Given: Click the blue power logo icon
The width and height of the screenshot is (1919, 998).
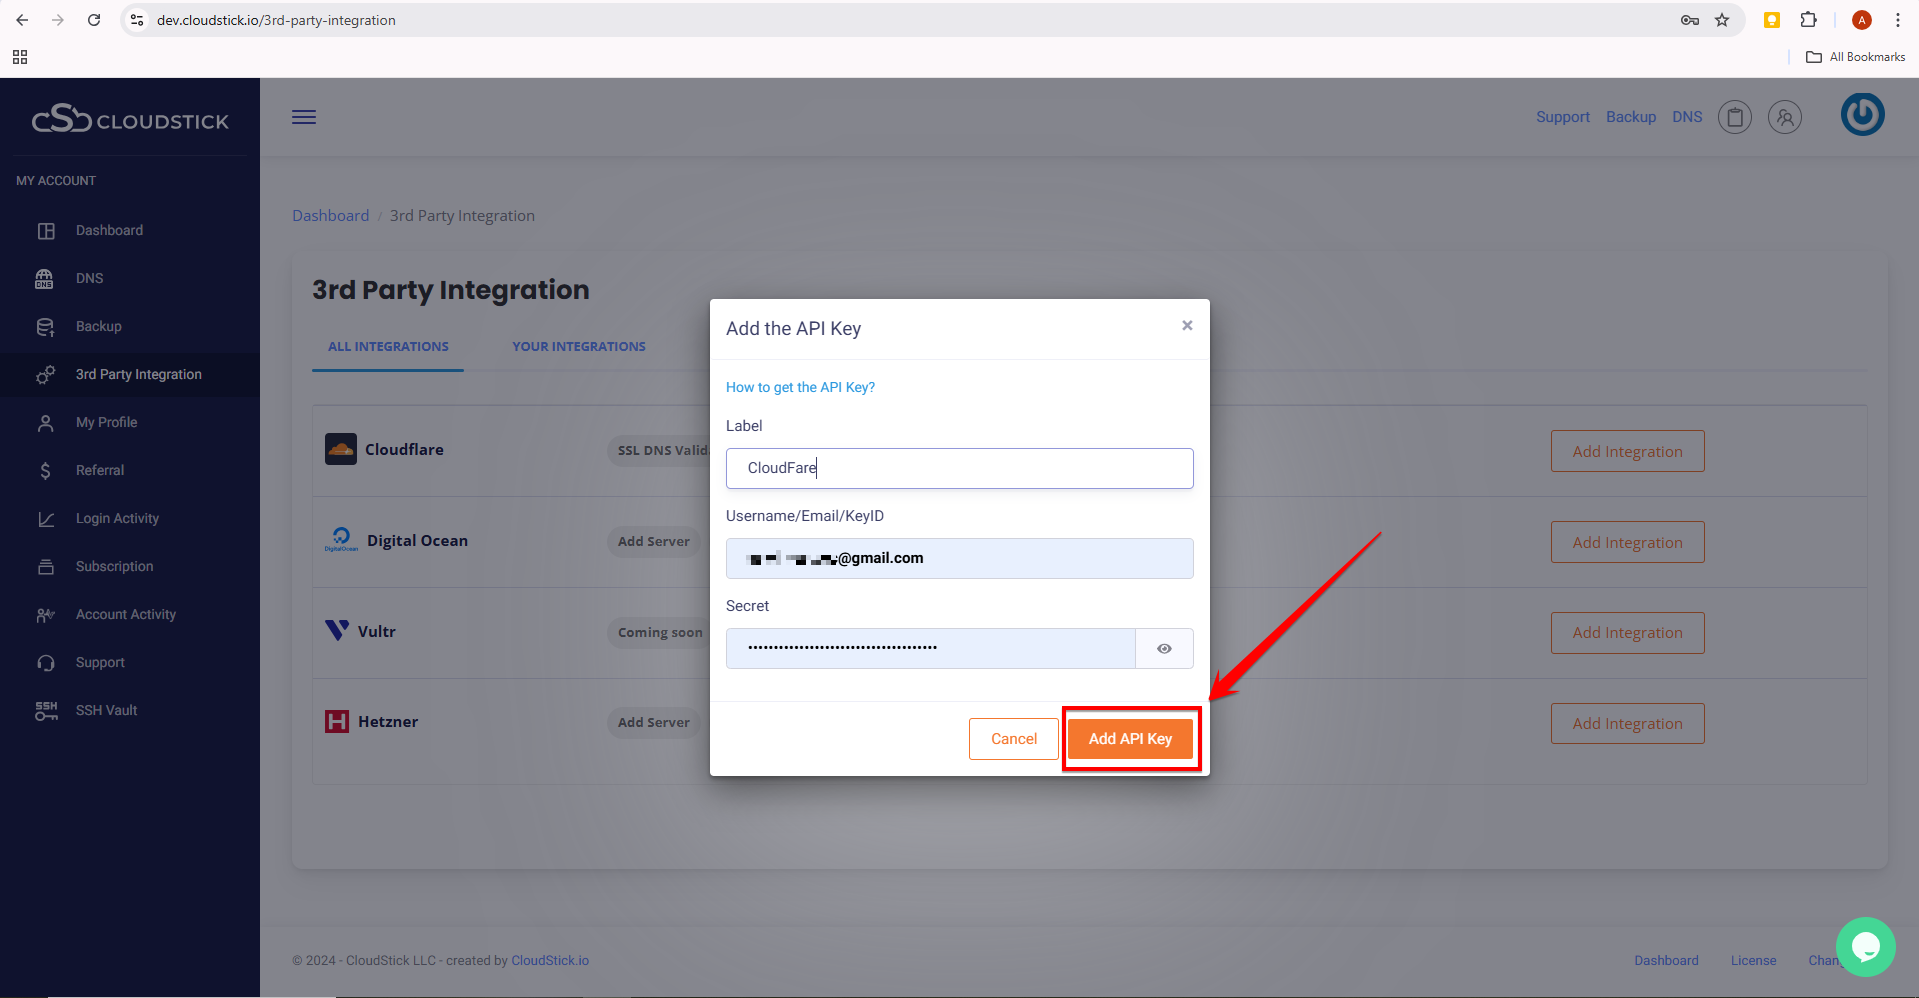Looking at the screenshot, I should [1862, 115].
